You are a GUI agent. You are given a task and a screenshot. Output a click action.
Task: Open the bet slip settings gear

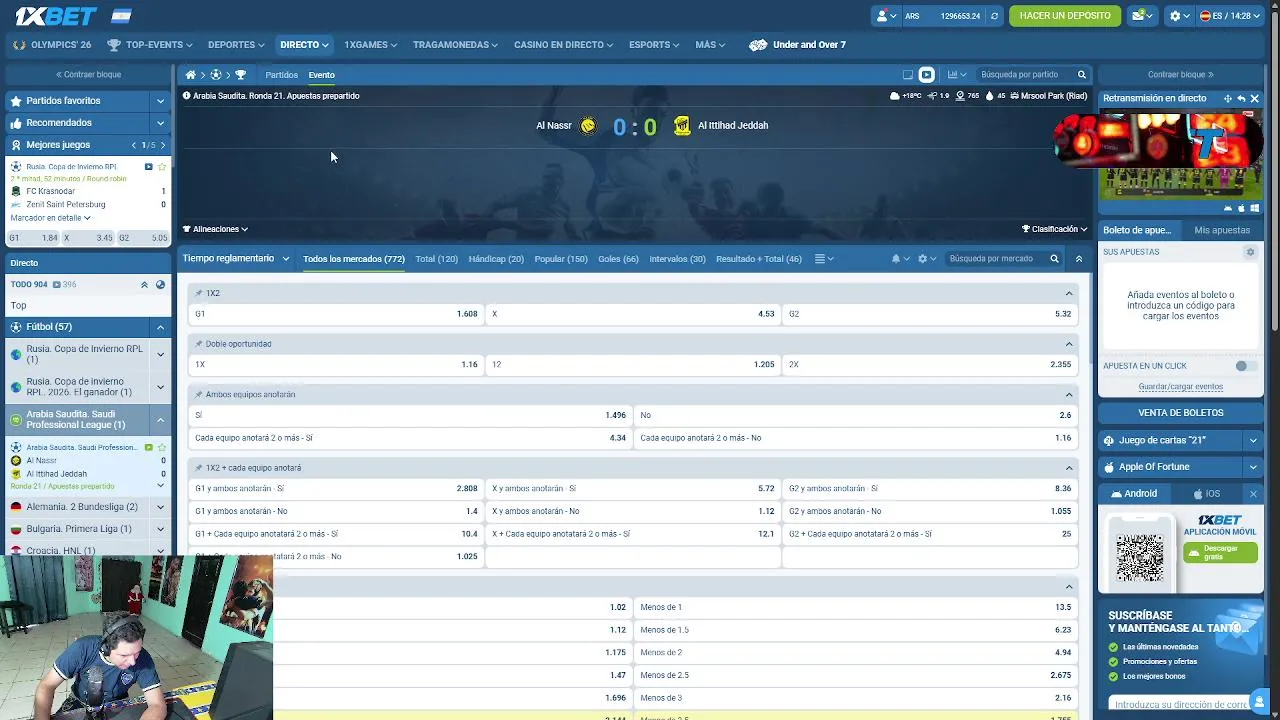click(1250, 252)
